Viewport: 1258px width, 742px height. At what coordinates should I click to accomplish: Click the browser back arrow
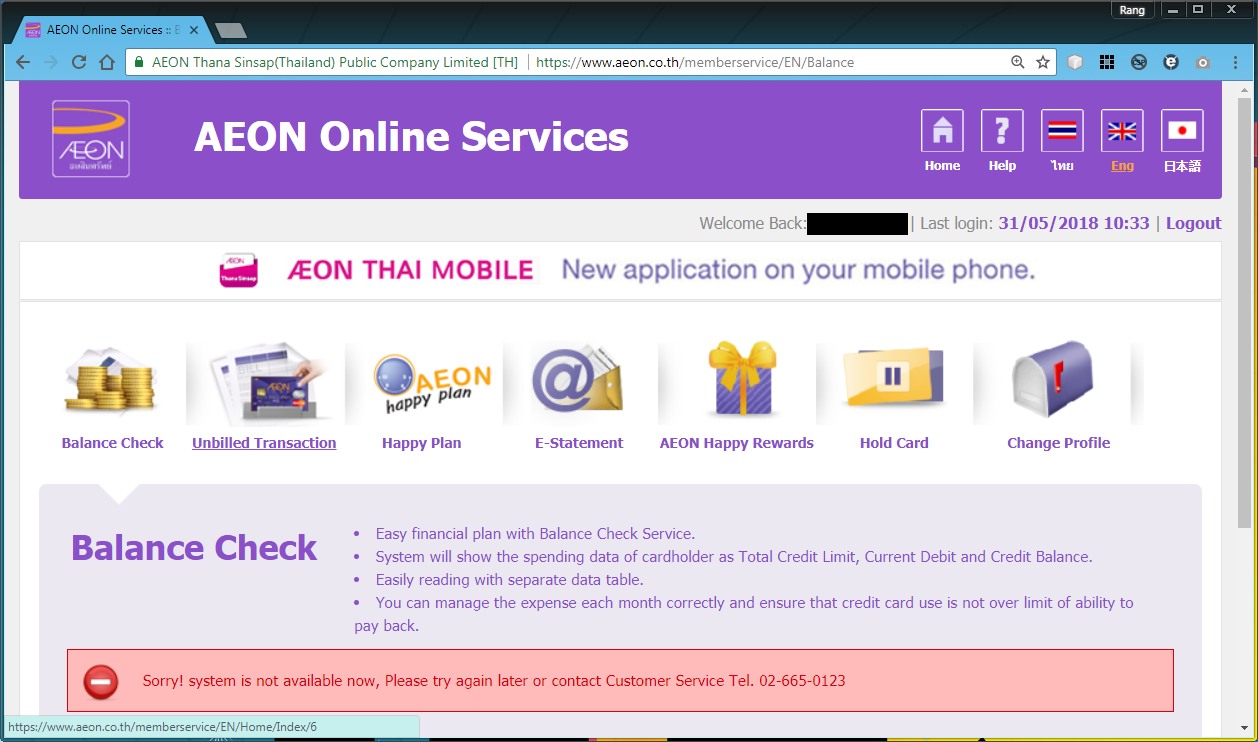(23, 62)
